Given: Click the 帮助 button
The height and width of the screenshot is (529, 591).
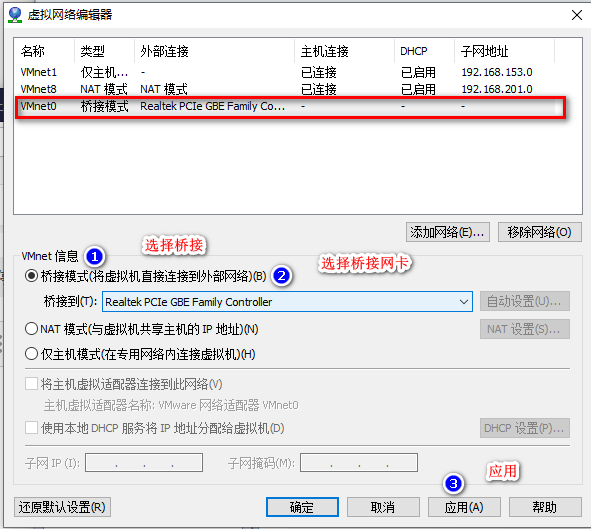Looking at the screenshot, I should (x=545, y=507).
